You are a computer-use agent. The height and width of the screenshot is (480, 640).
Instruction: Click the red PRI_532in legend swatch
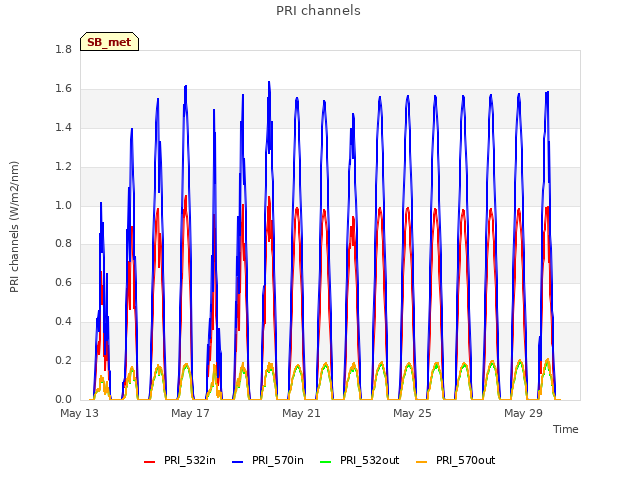[x=150, y=462]
